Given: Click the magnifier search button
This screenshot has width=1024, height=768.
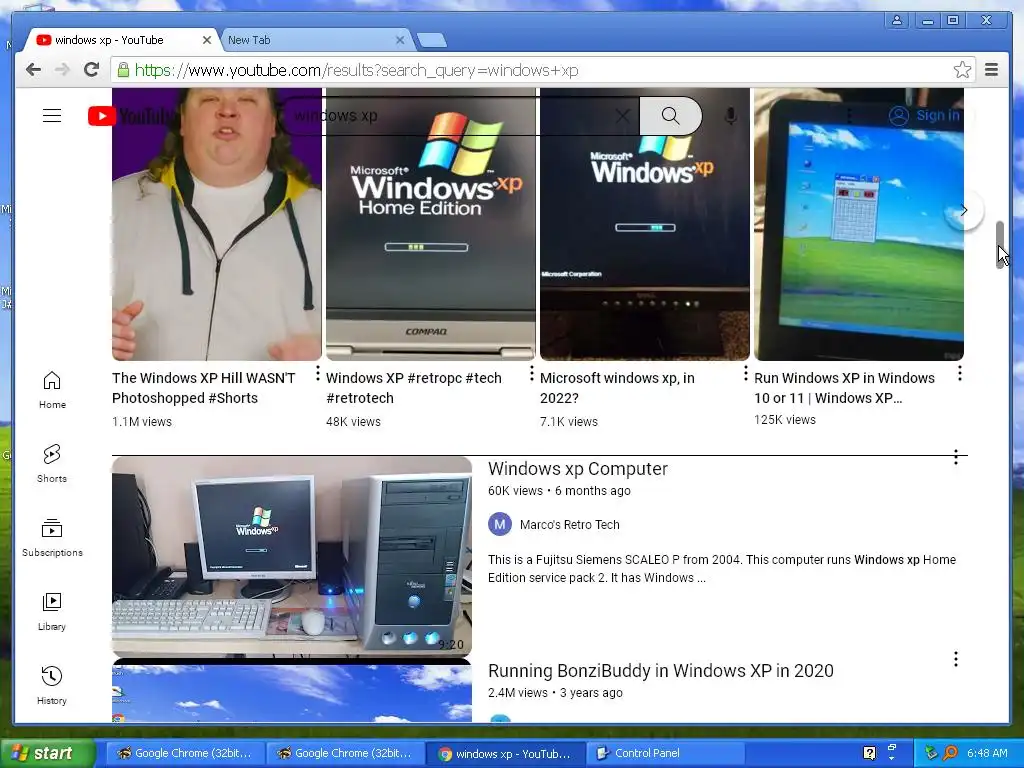Looking at the screenshot, I should point(671,116).
